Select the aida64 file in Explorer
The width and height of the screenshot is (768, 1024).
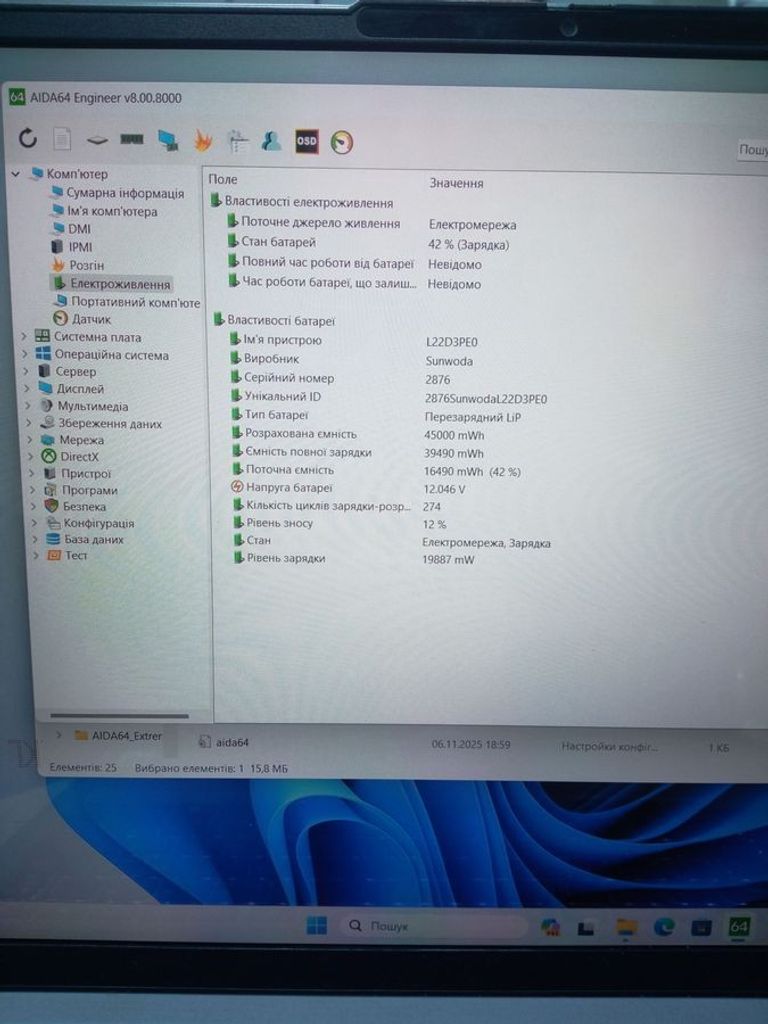tap(224, 743)
